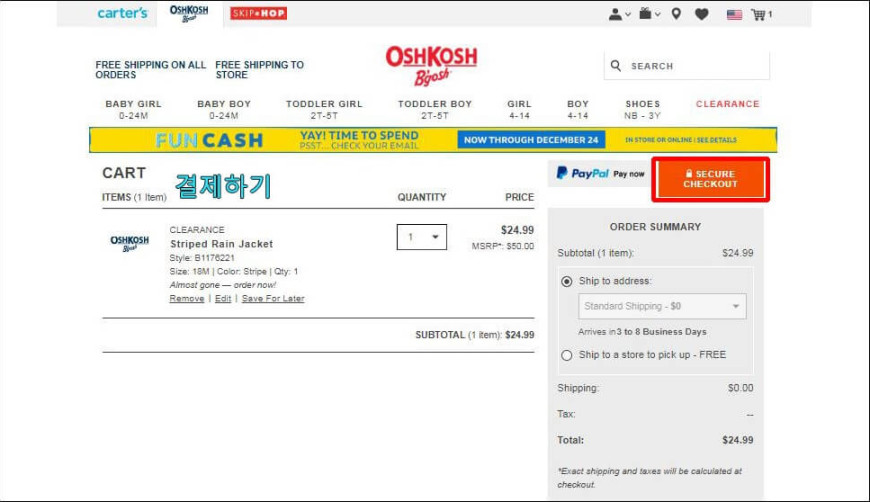870x502 pixels.
Task: Switch to the OshKosh B'gosh brand tab
Action: coord(189,13)
